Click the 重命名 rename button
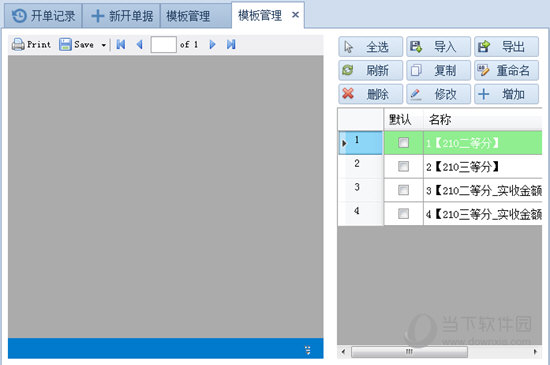Screen dimensions: 550x365 [507, 70]
